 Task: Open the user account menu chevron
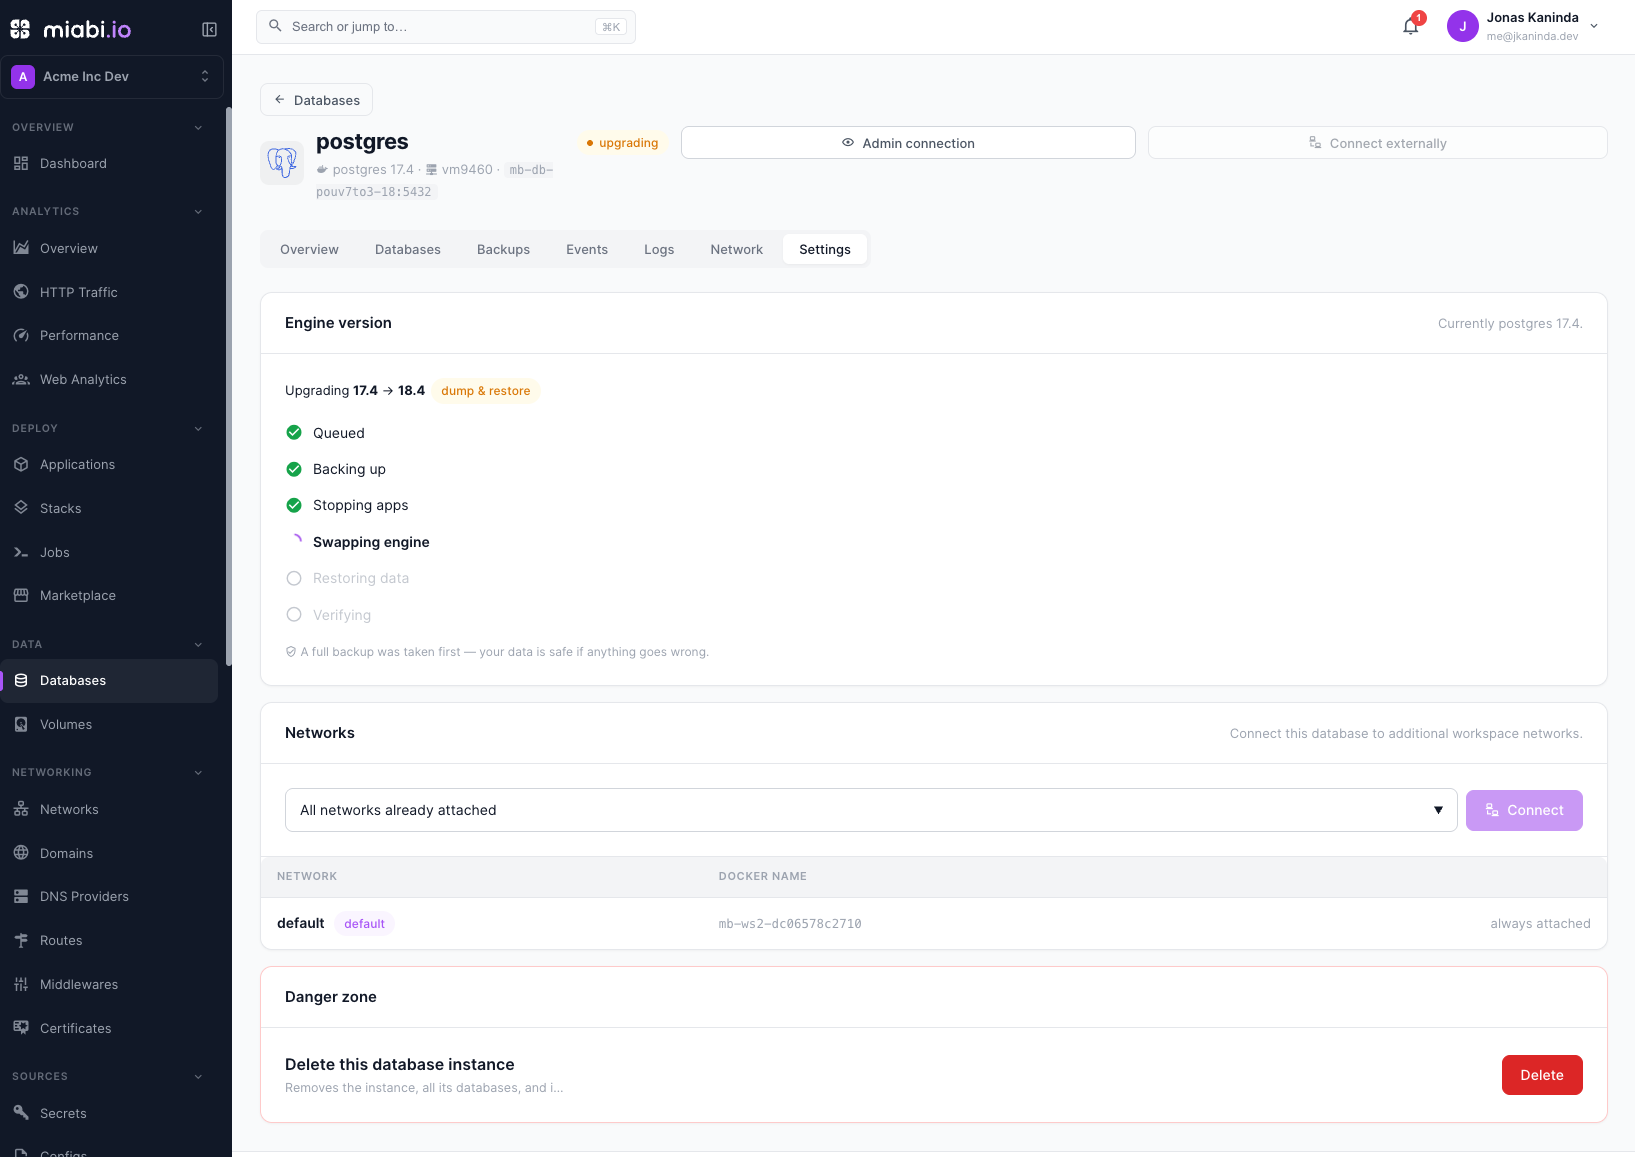point(1594,26)
